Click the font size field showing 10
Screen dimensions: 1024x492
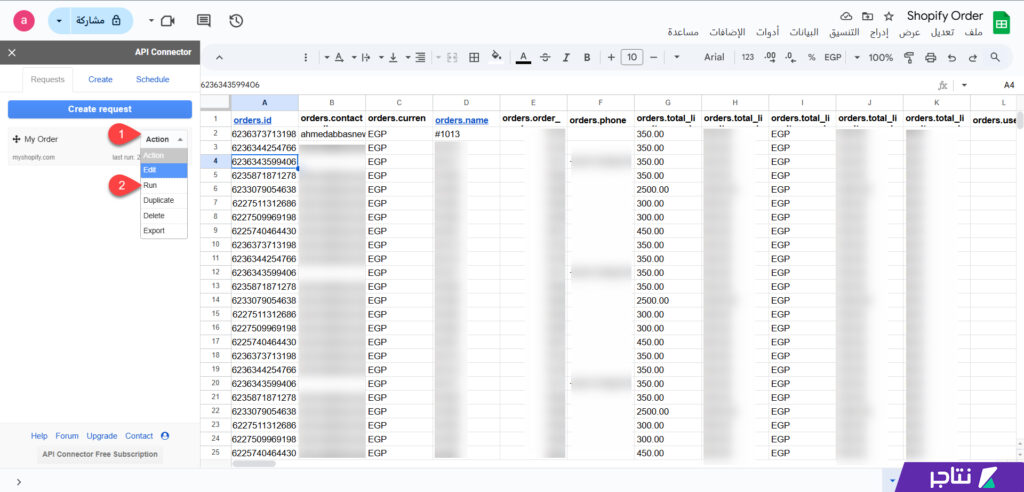[x=632, y=57]
